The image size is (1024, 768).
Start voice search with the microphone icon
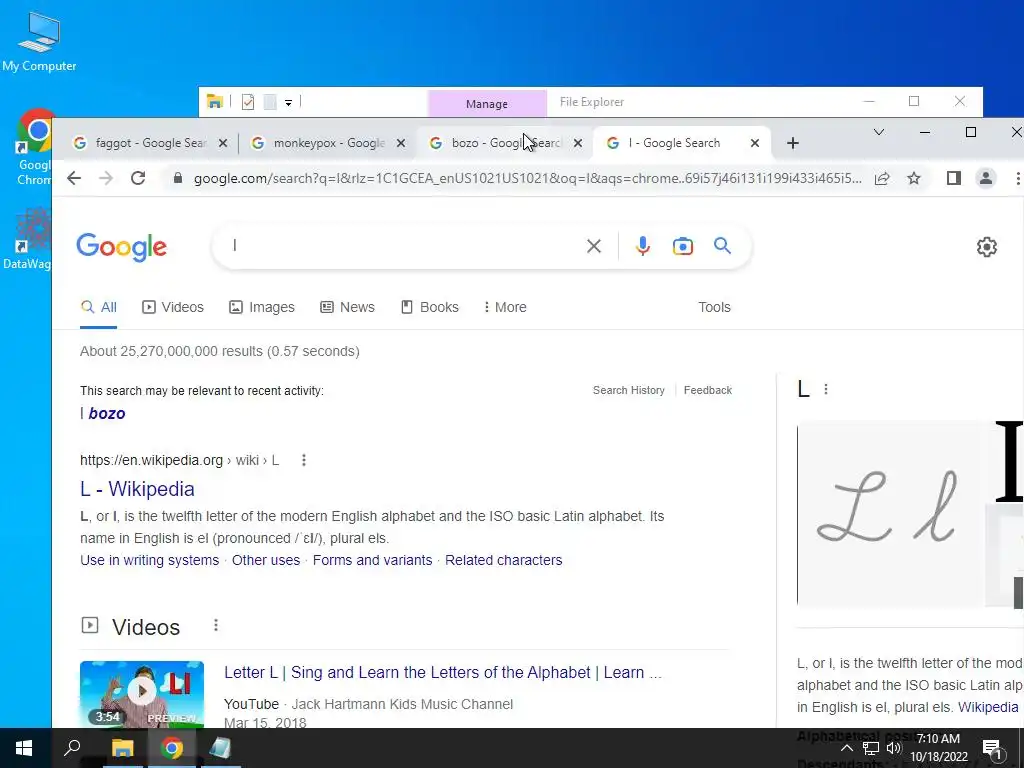click(x=643, y=246)
